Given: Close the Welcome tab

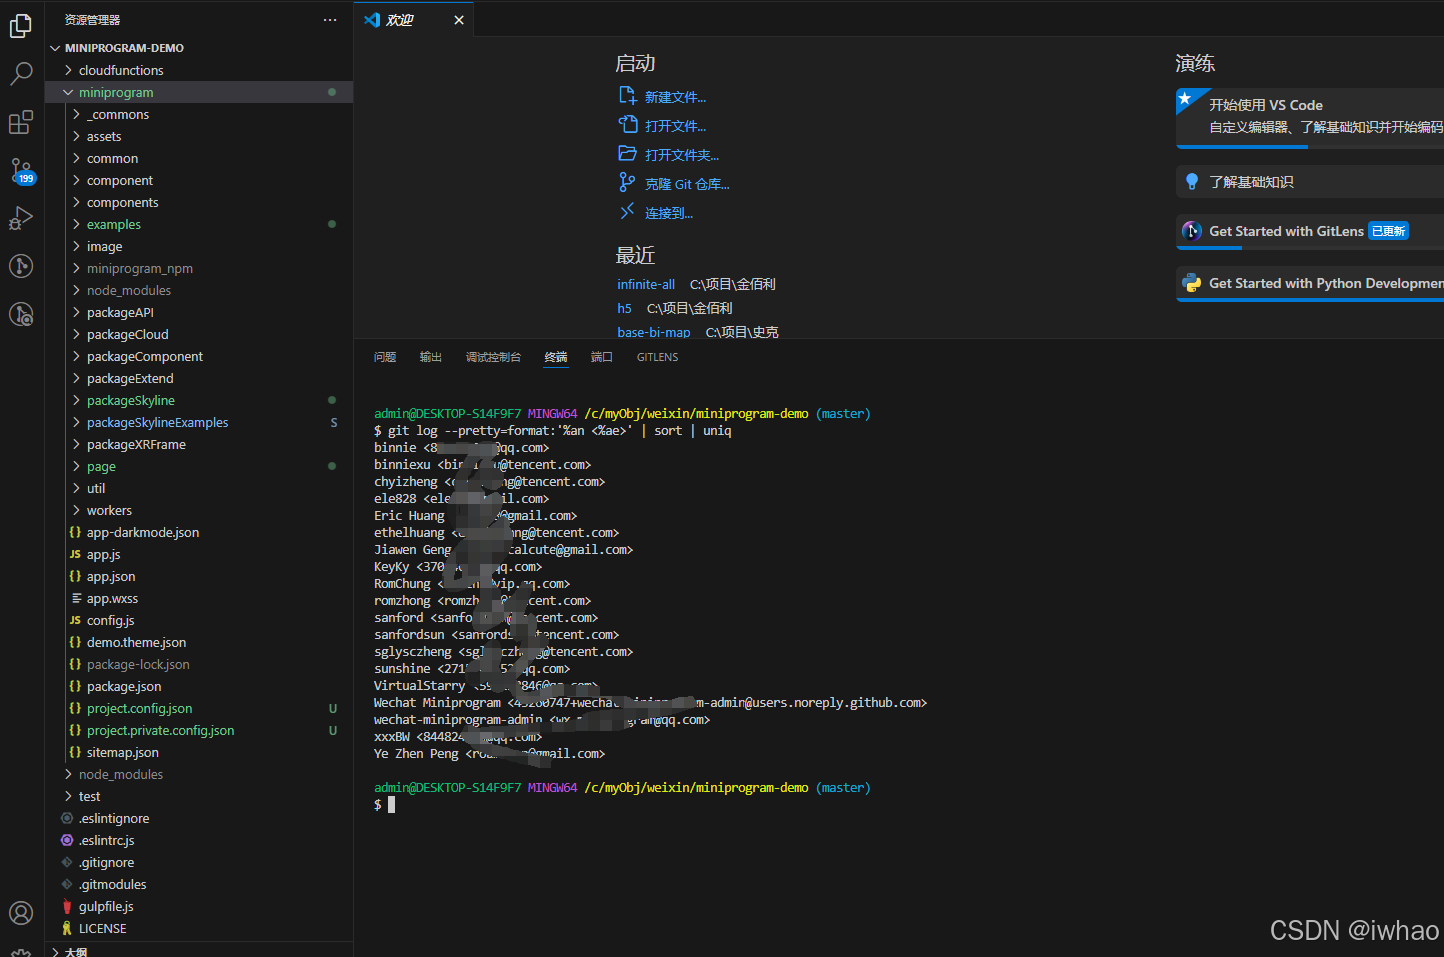Looking at the screenshot, I should pos(459,20).
